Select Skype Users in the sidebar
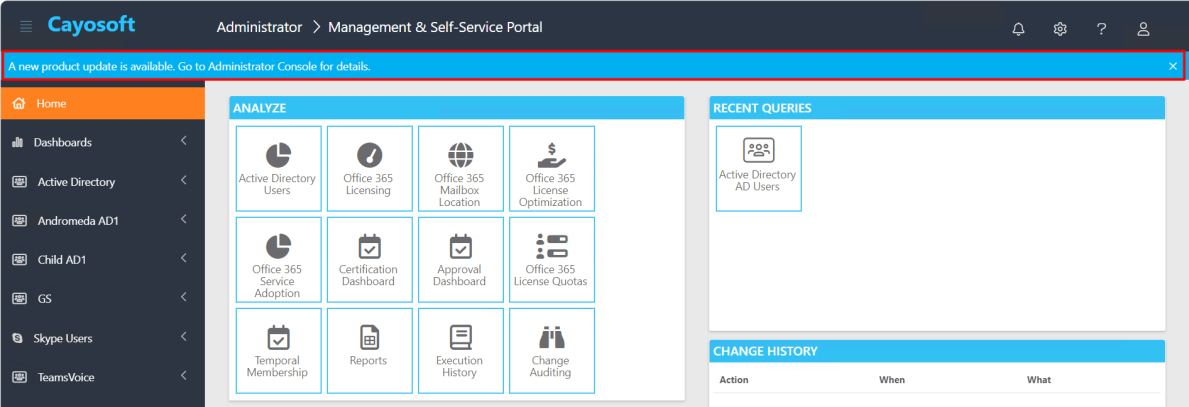The width and height of the screenshot is (1189, 407). [102, 338]
